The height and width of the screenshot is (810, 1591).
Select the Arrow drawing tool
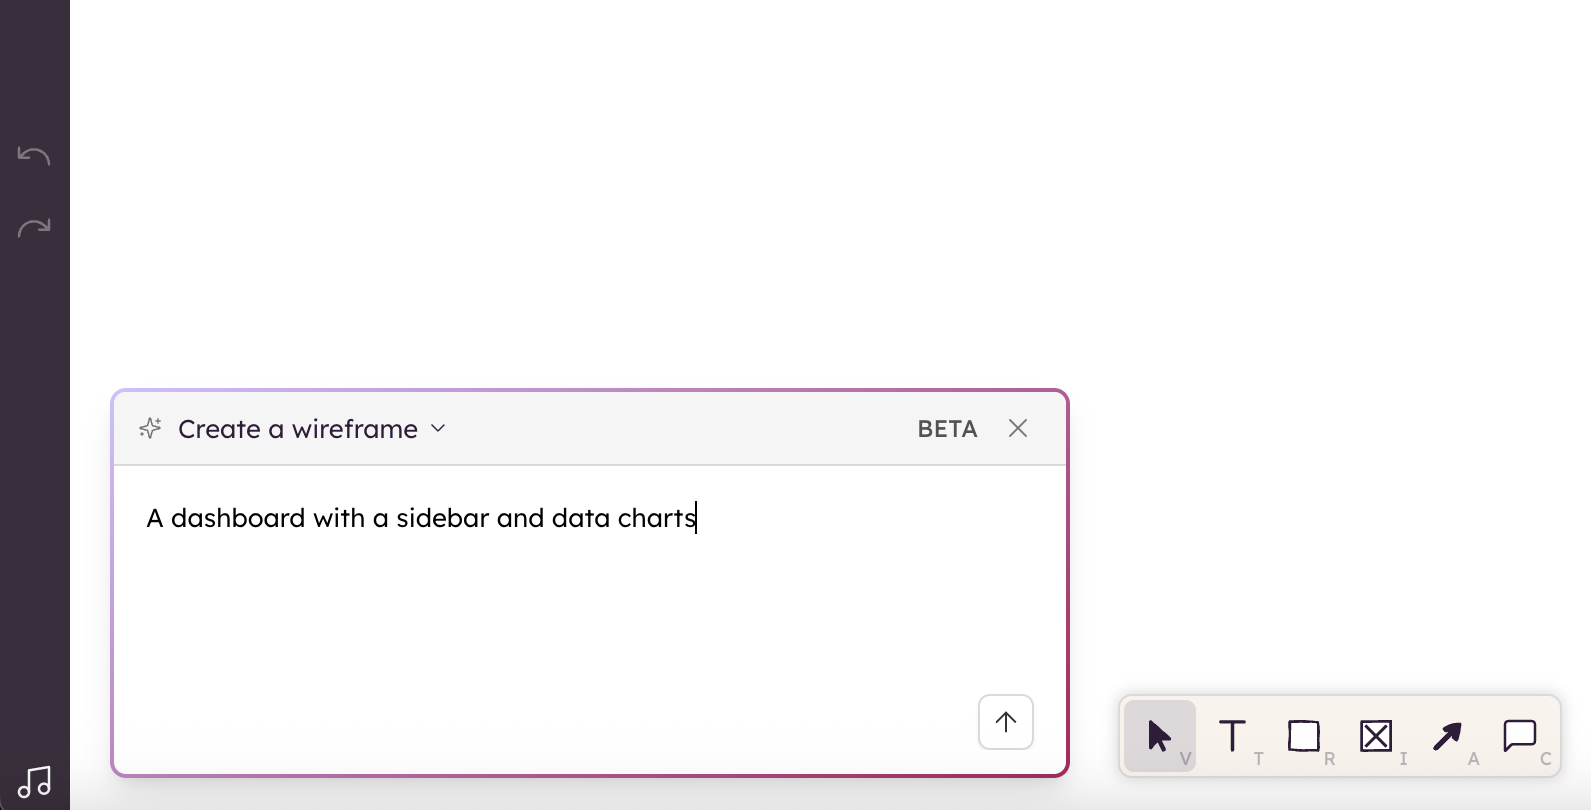pyautogui.click(x=1447, y=737)
